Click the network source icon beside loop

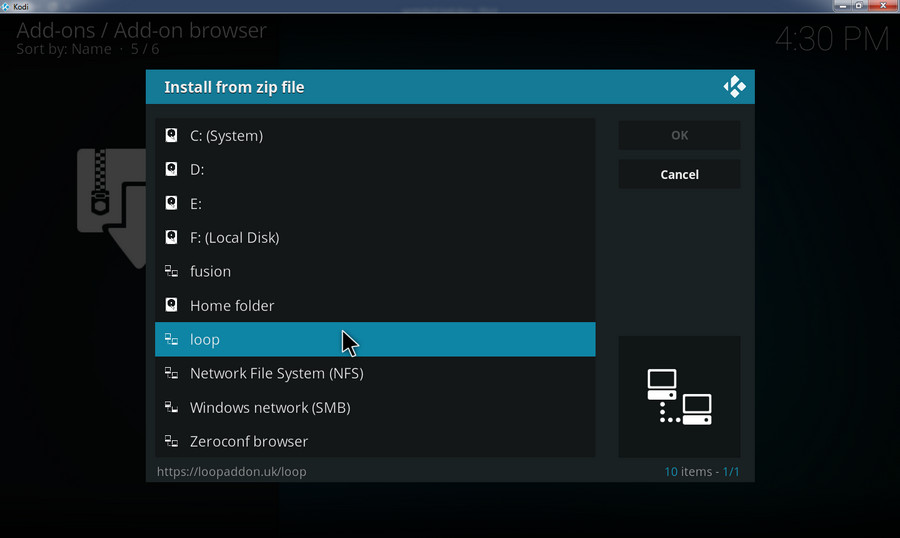click(171, 339)
